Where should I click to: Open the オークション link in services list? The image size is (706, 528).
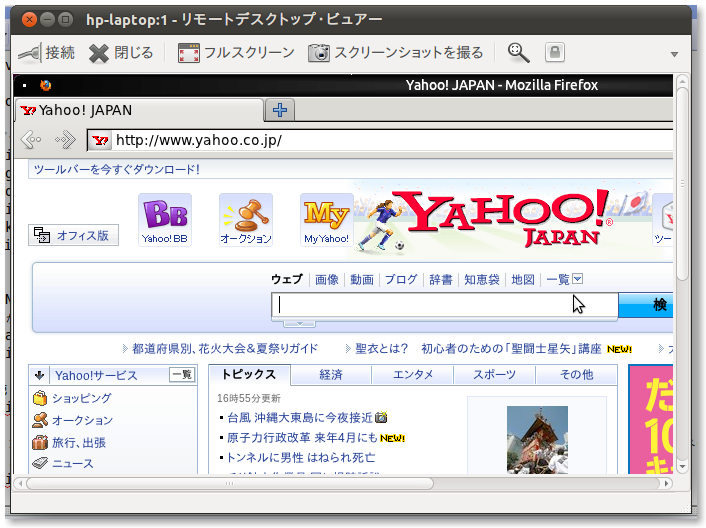pos(82,420)
